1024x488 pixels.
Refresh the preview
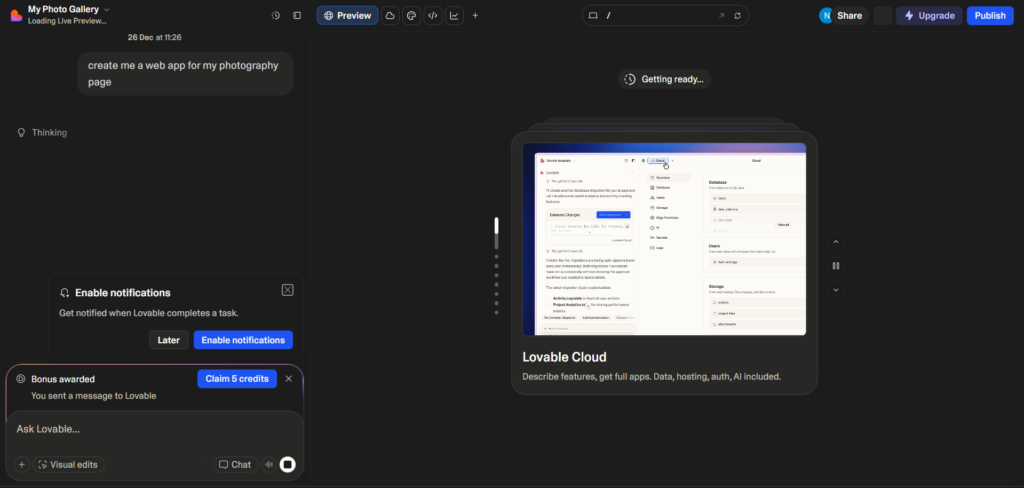click(738, 15)
